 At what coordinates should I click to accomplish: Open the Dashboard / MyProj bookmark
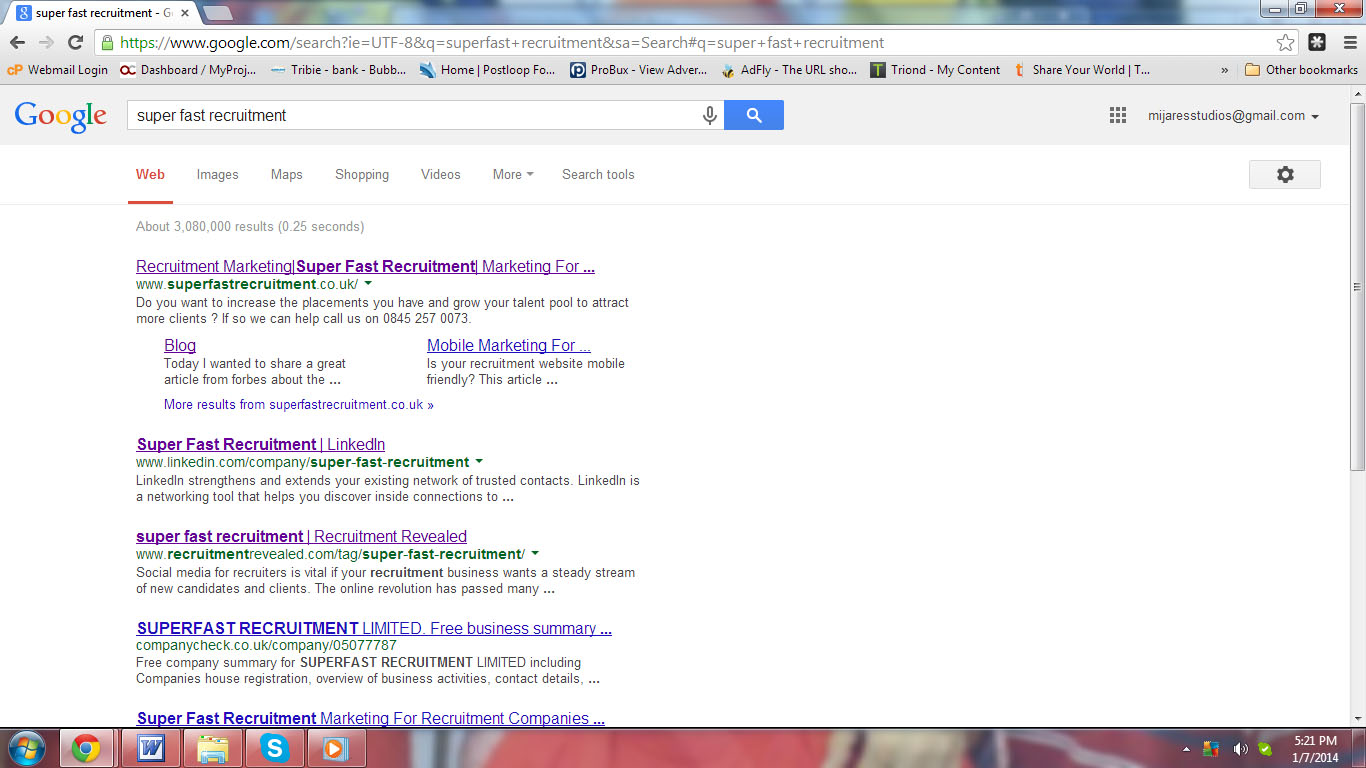click(188, 70)
